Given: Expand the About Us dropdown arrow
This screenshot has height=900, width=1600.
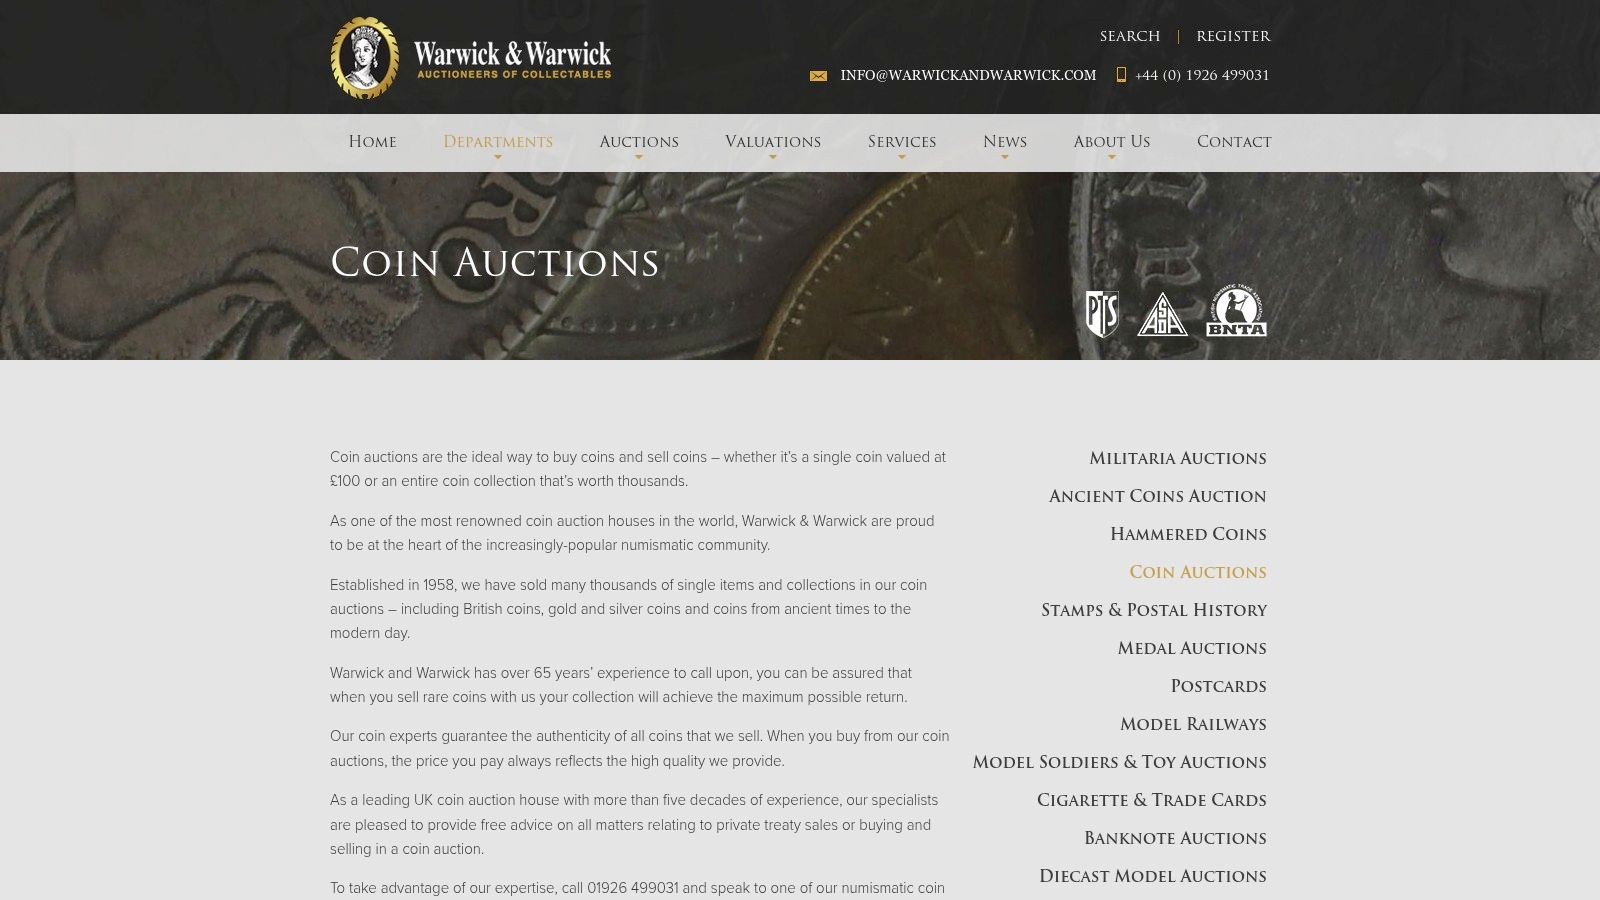Looking at the screenshot, I should (1112, 158).
